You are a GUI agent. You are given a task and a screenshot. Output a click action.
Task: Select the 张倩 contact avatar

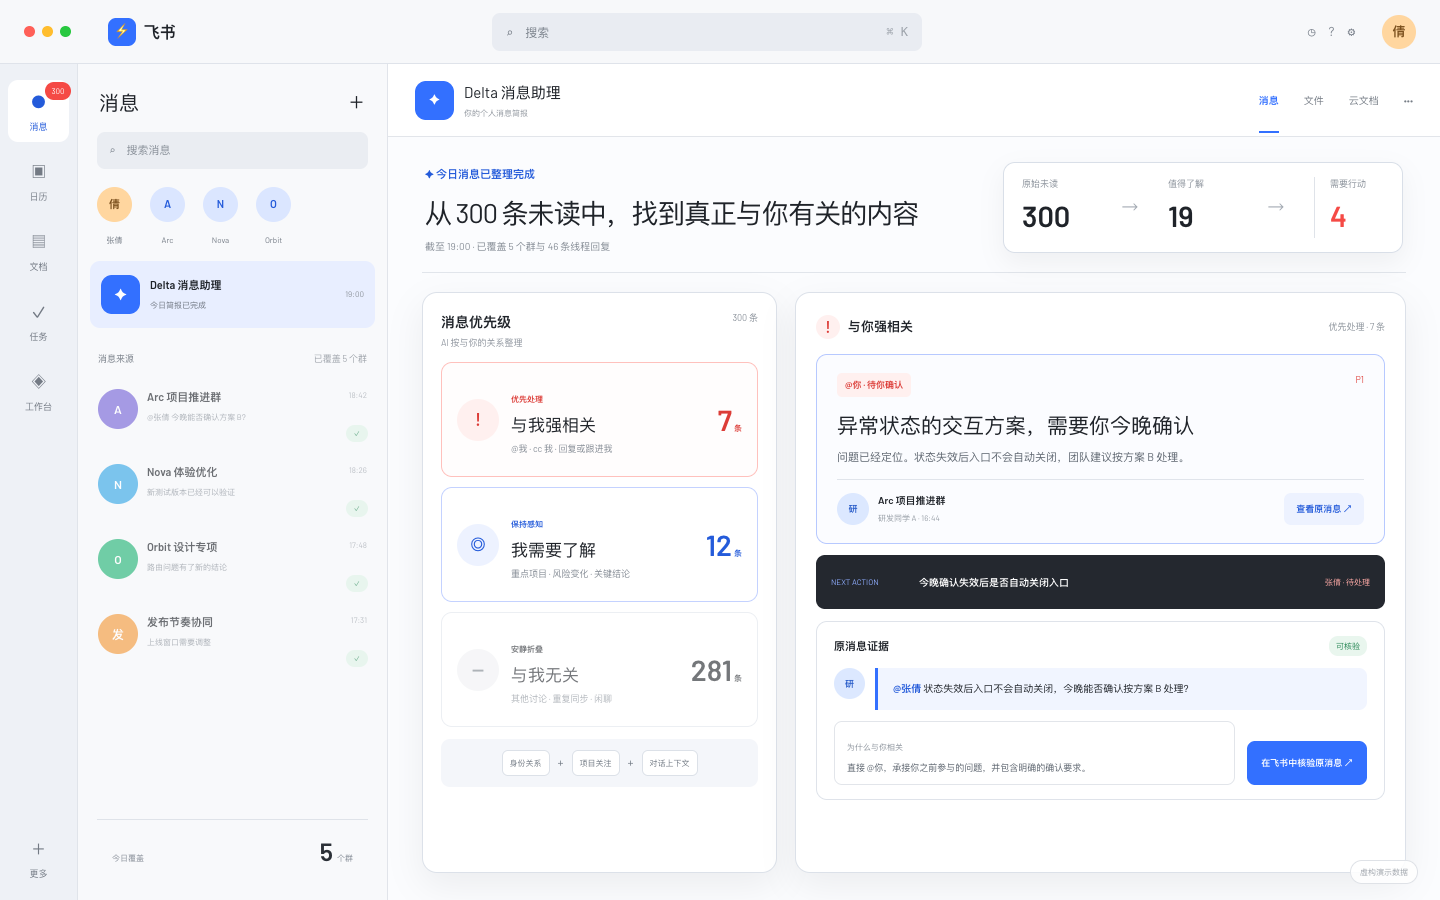click(114, 204)
